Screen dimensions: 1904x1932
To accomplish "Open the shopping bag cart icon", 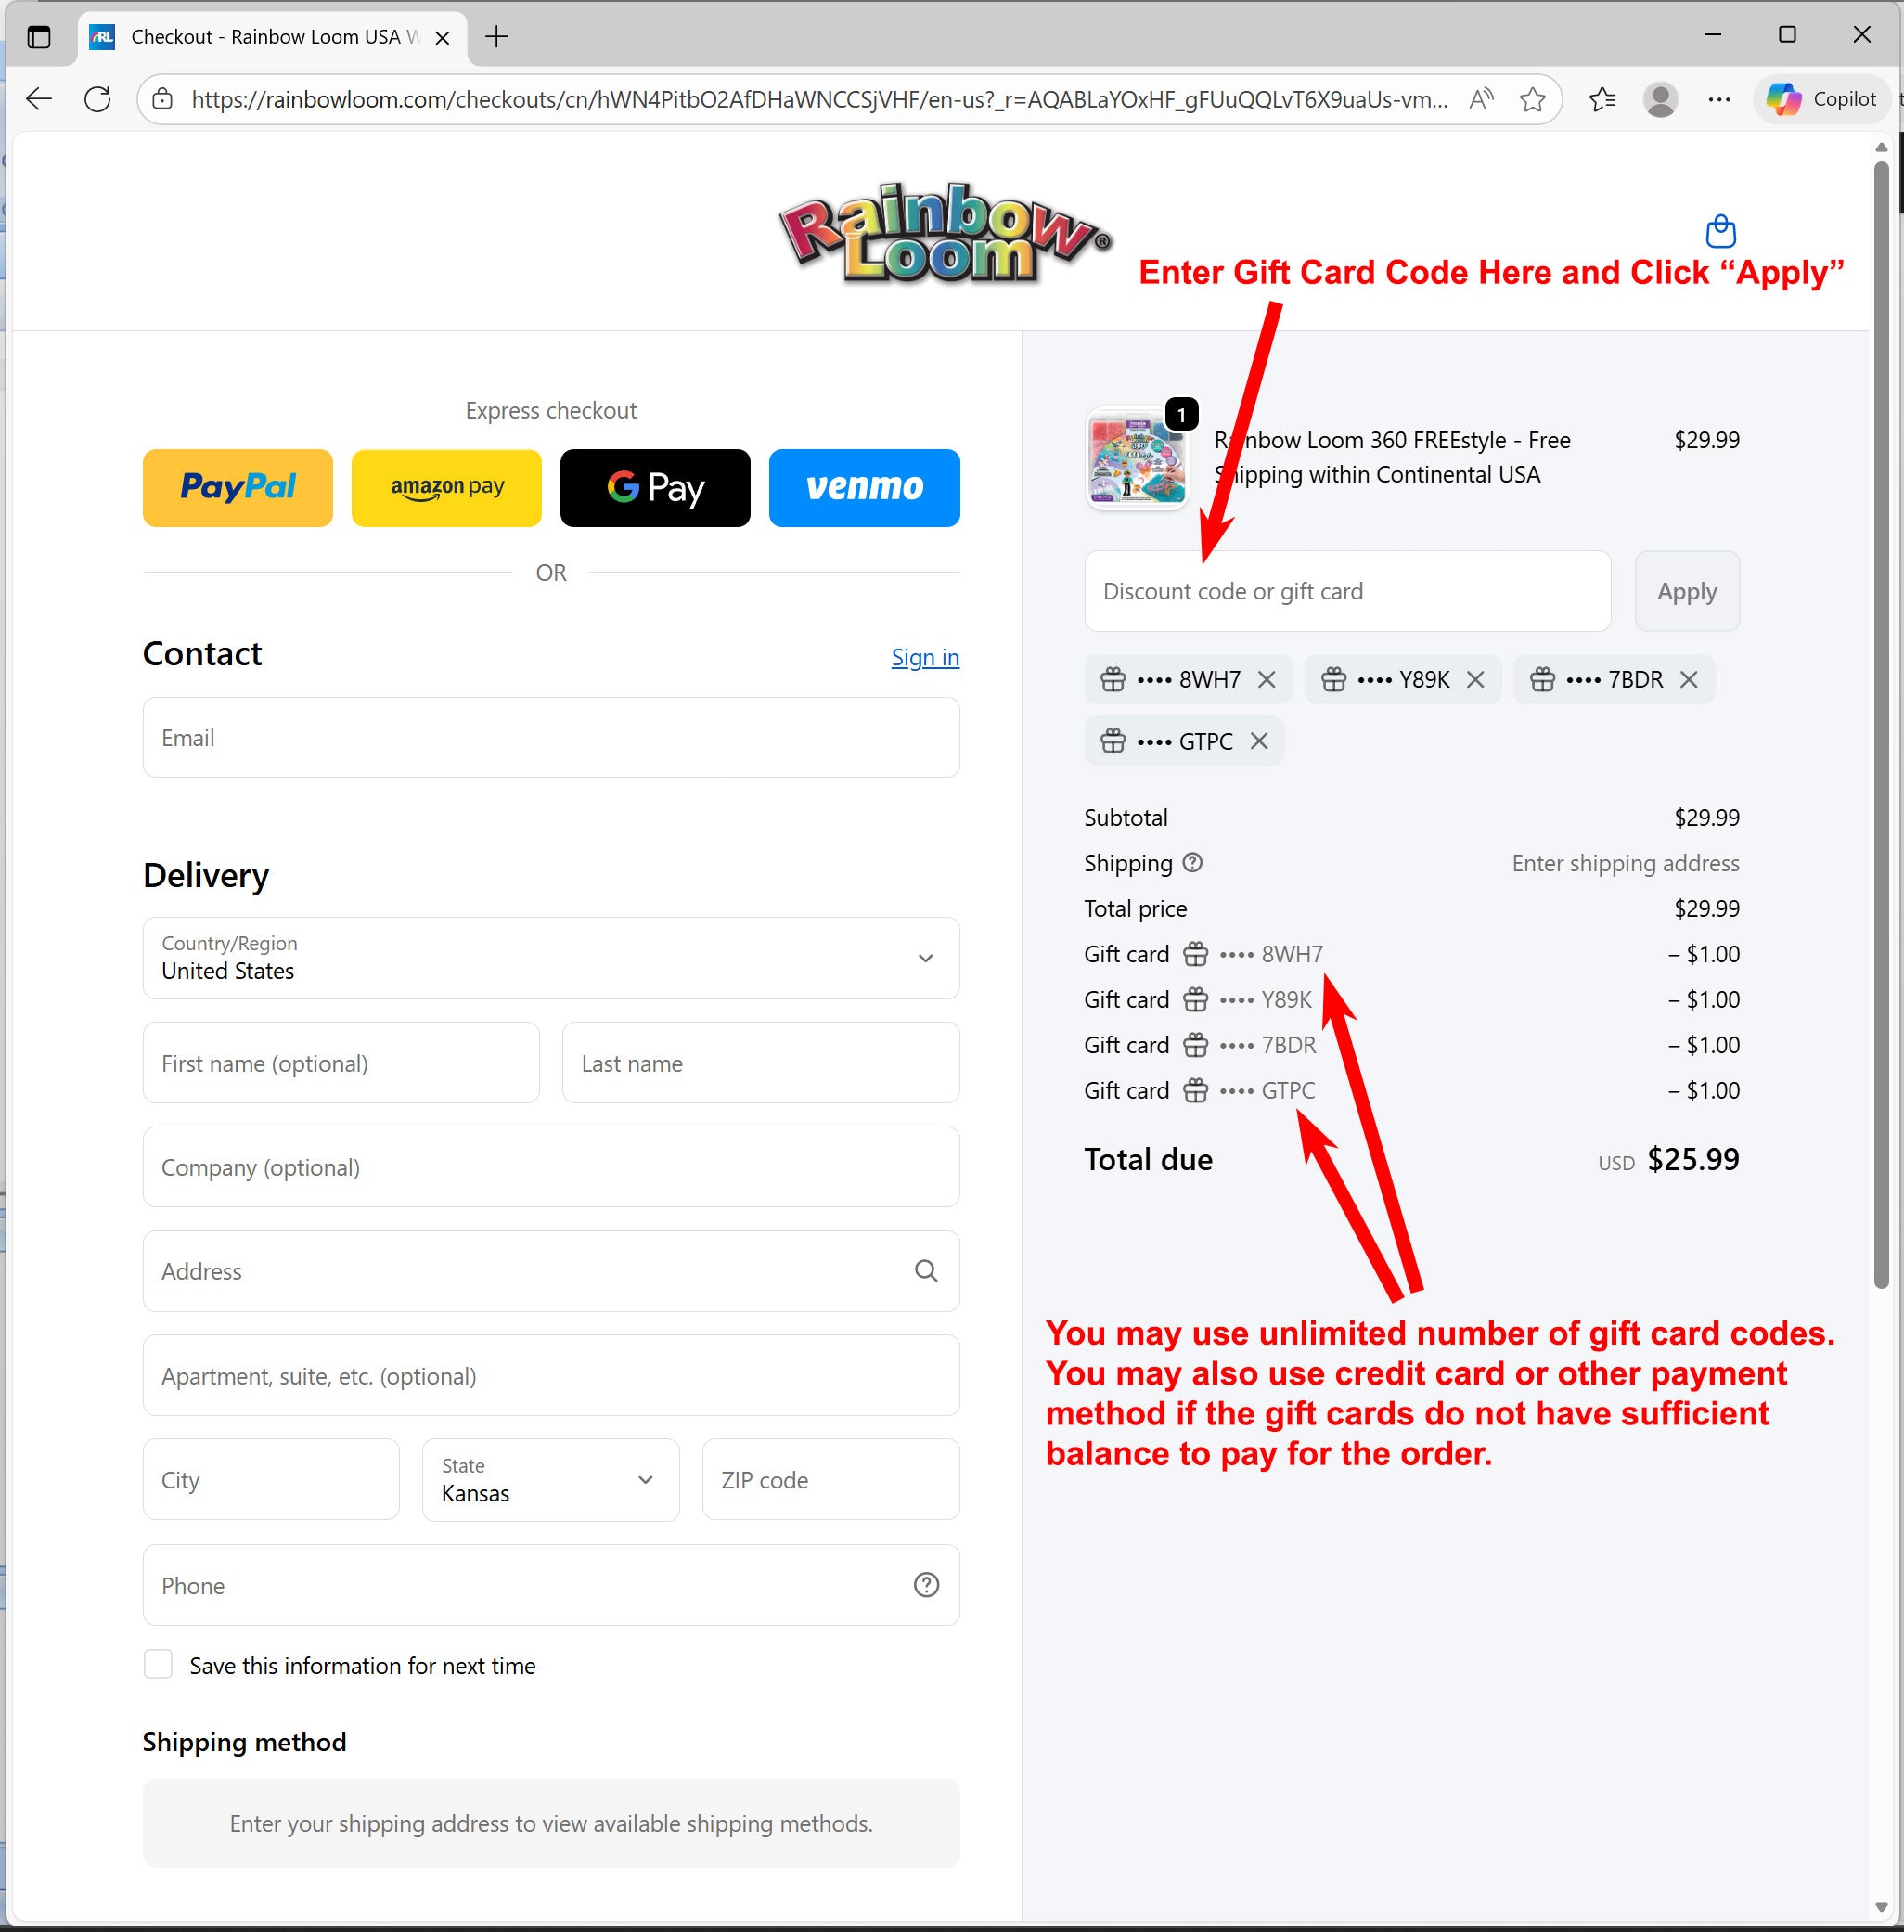I will pos(1720,231).
